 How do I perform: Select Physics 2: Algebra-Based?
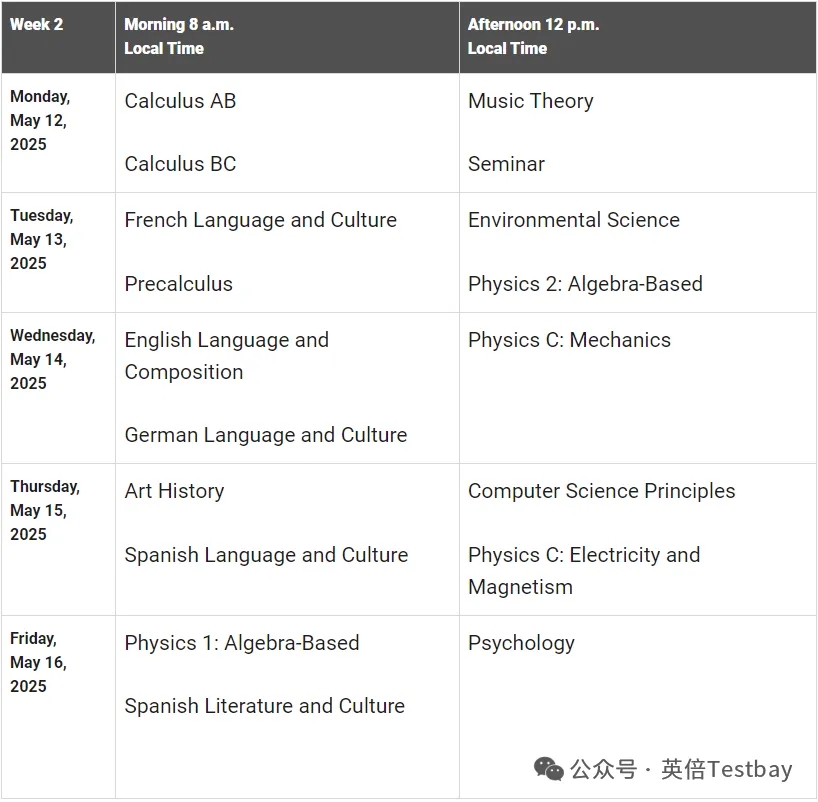pos(585,284)
